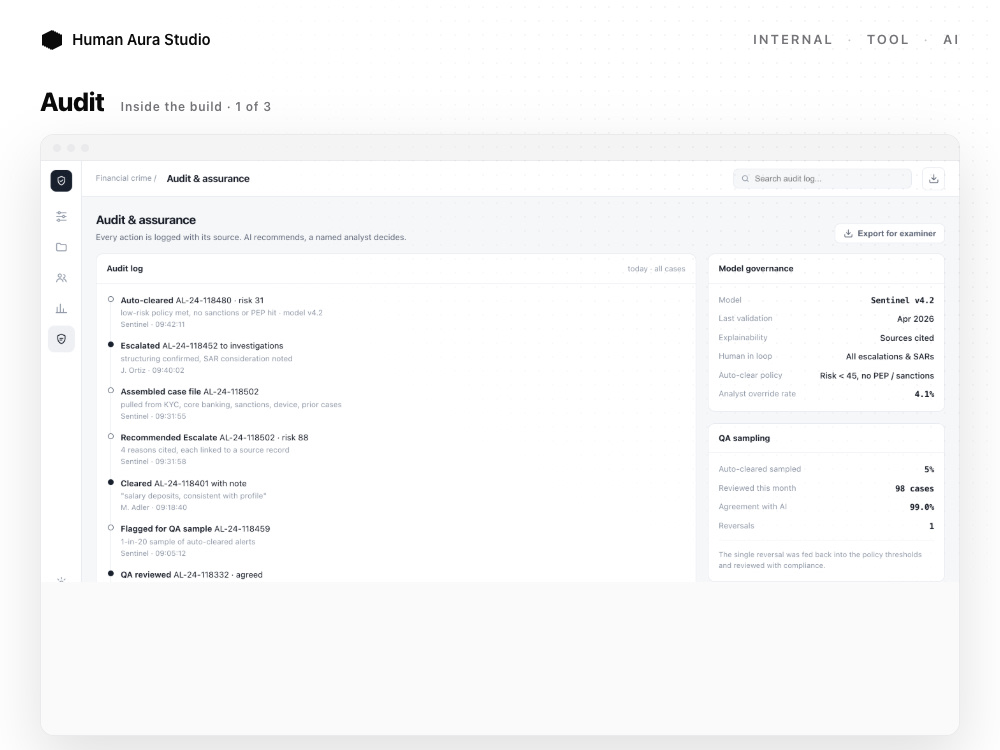Click the Reversals count of 1
Screen dimensions: 1000x750
(931, 526)
